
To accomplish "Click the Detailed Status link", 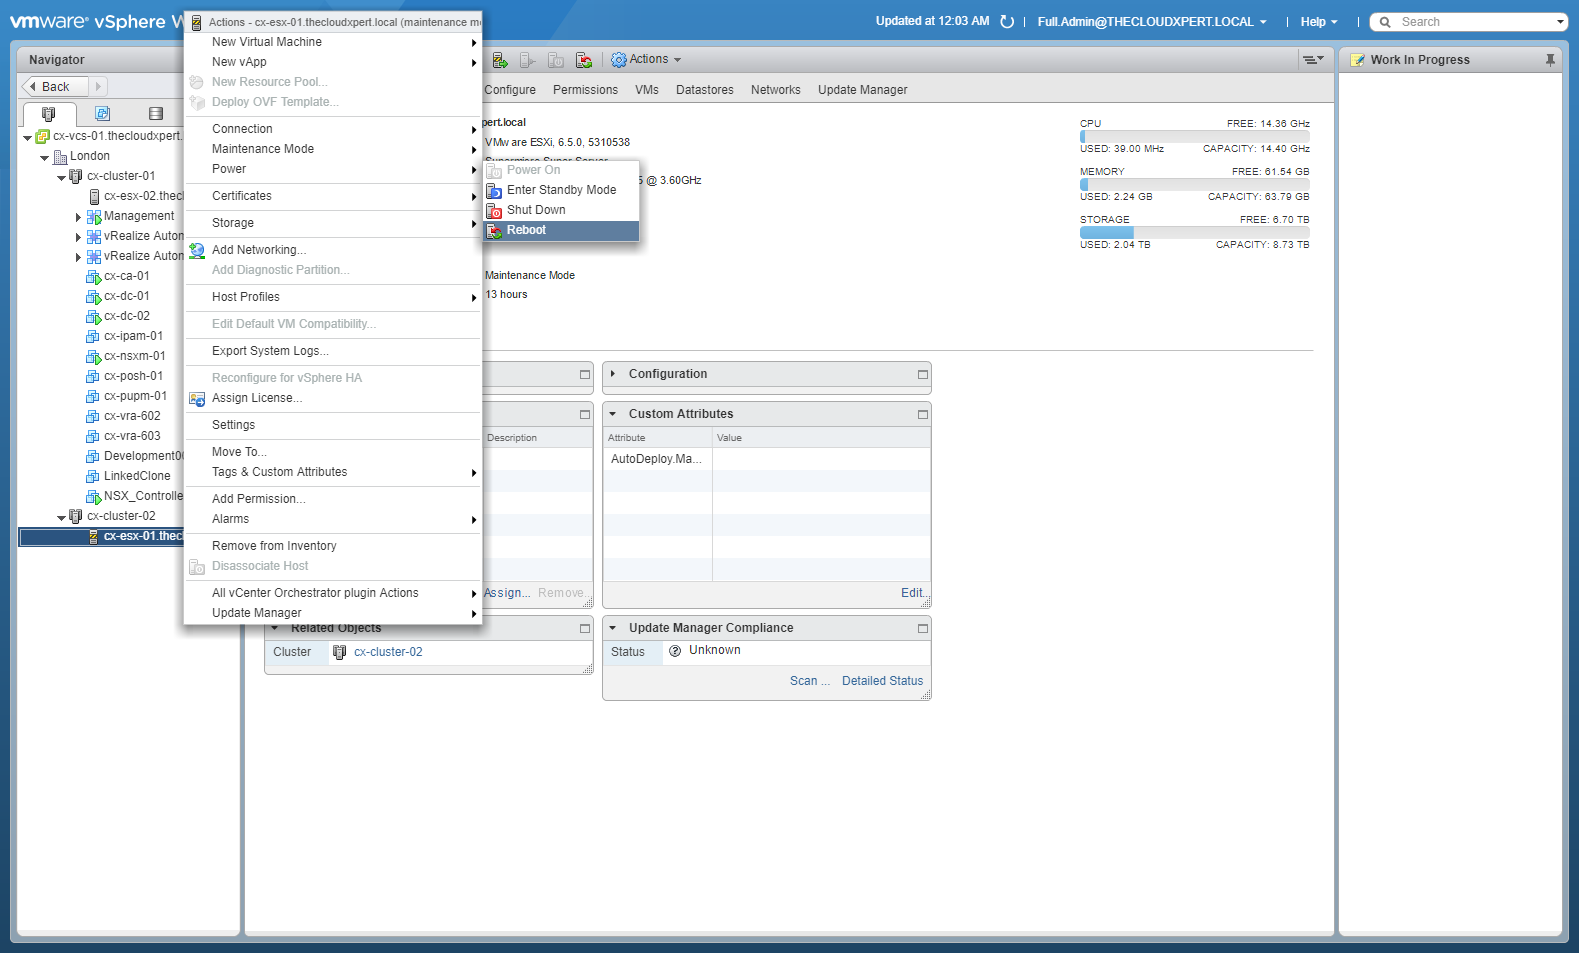I will [x=882, y=681].
